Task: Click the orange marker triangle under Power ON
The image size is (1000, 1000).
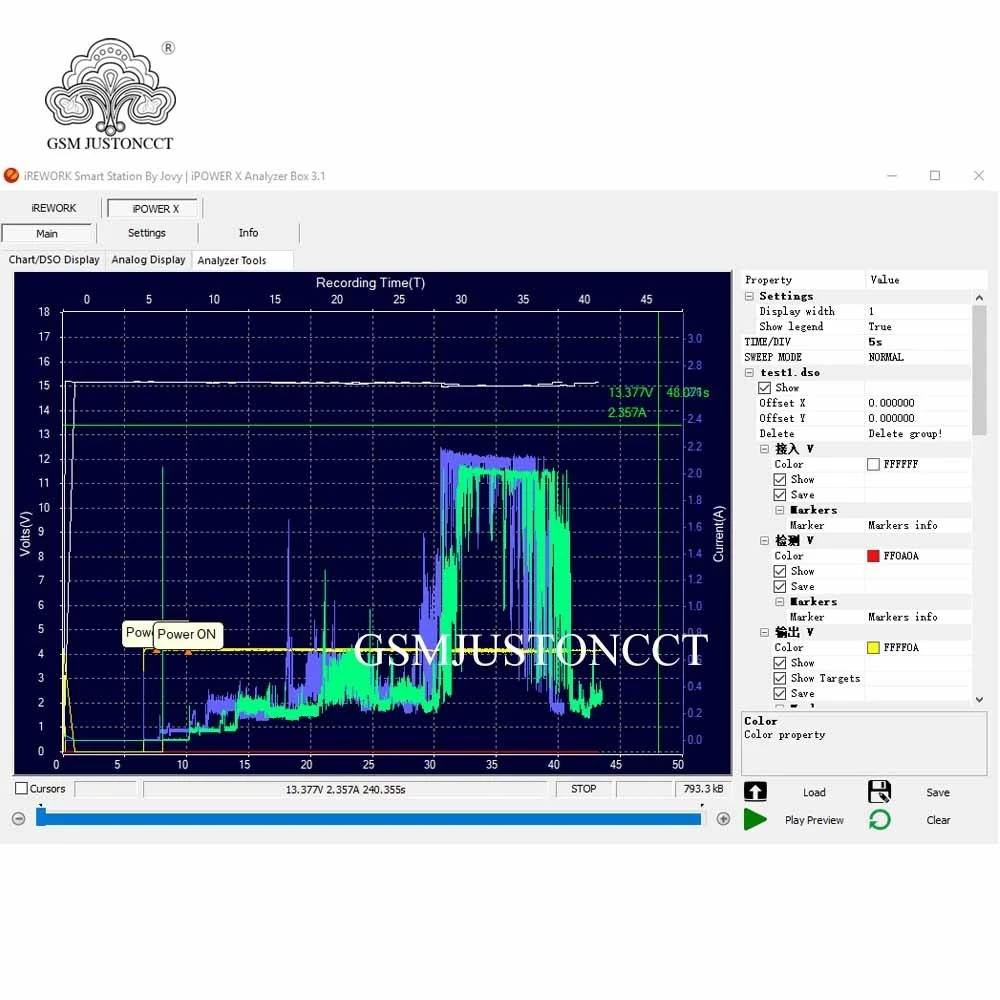Action: 188,652
